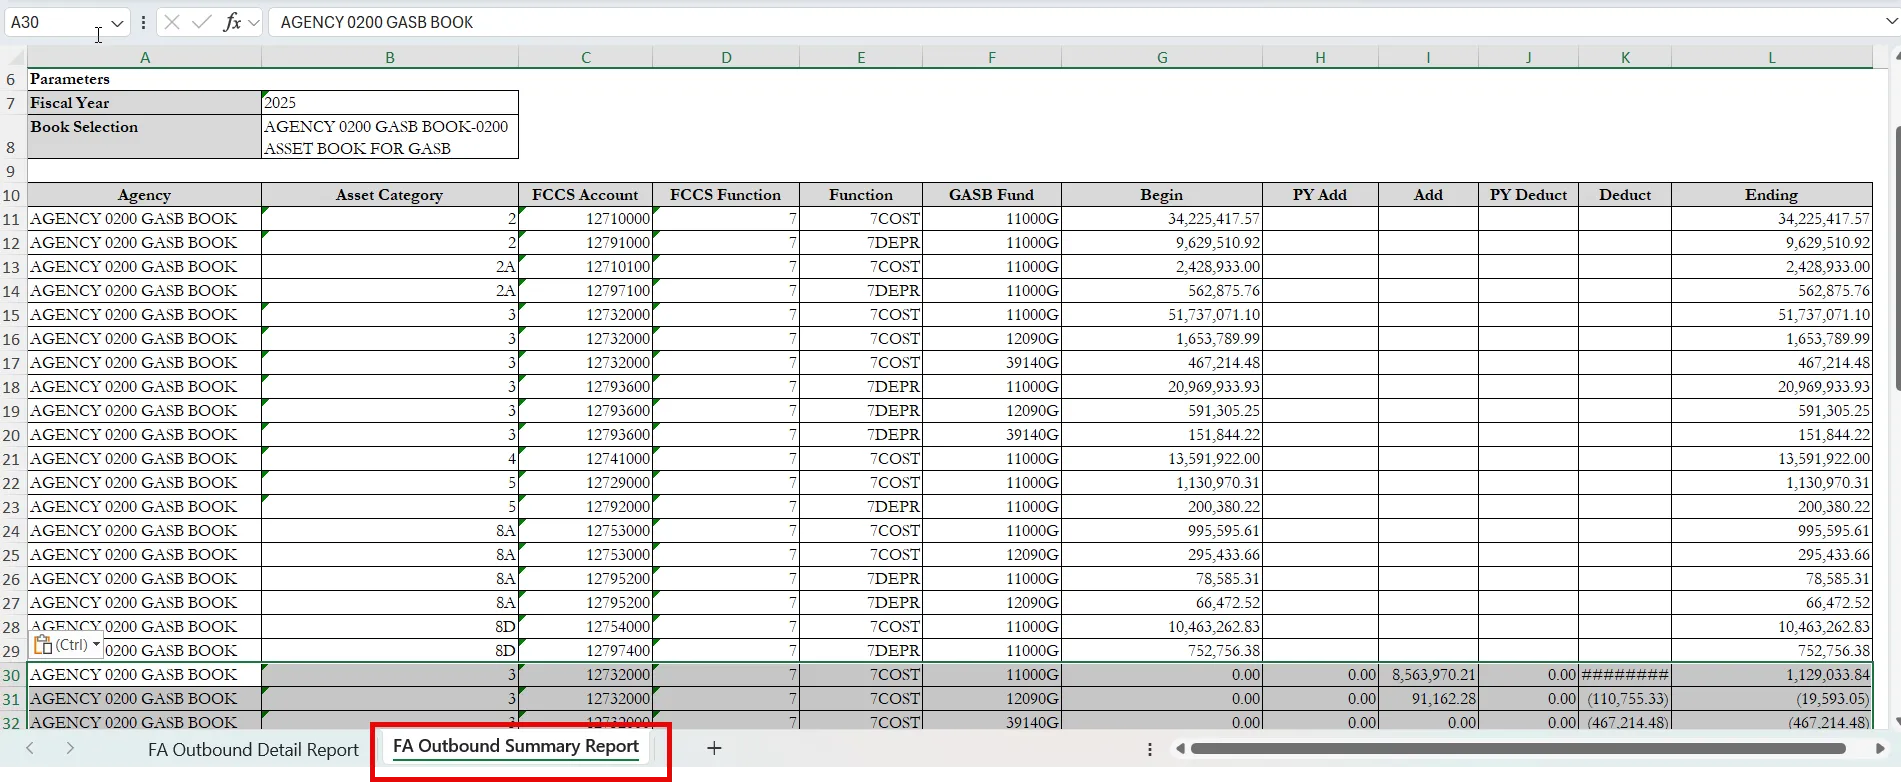Image resolution: width=1901 pixels, height=782 pixels.
Task: Select the FA Outbound Summary Report tab
Action: pos(515,746)
